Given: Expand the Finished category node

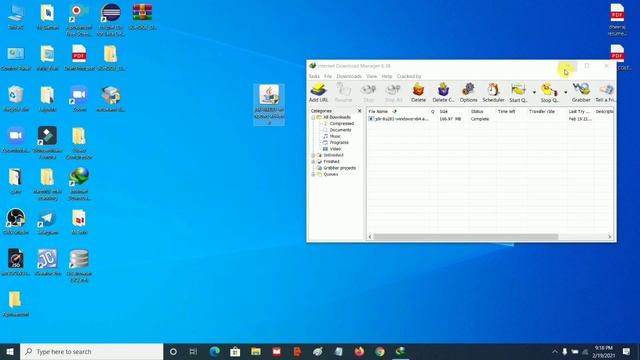Looking at the screenshot, I should (313, 162).
